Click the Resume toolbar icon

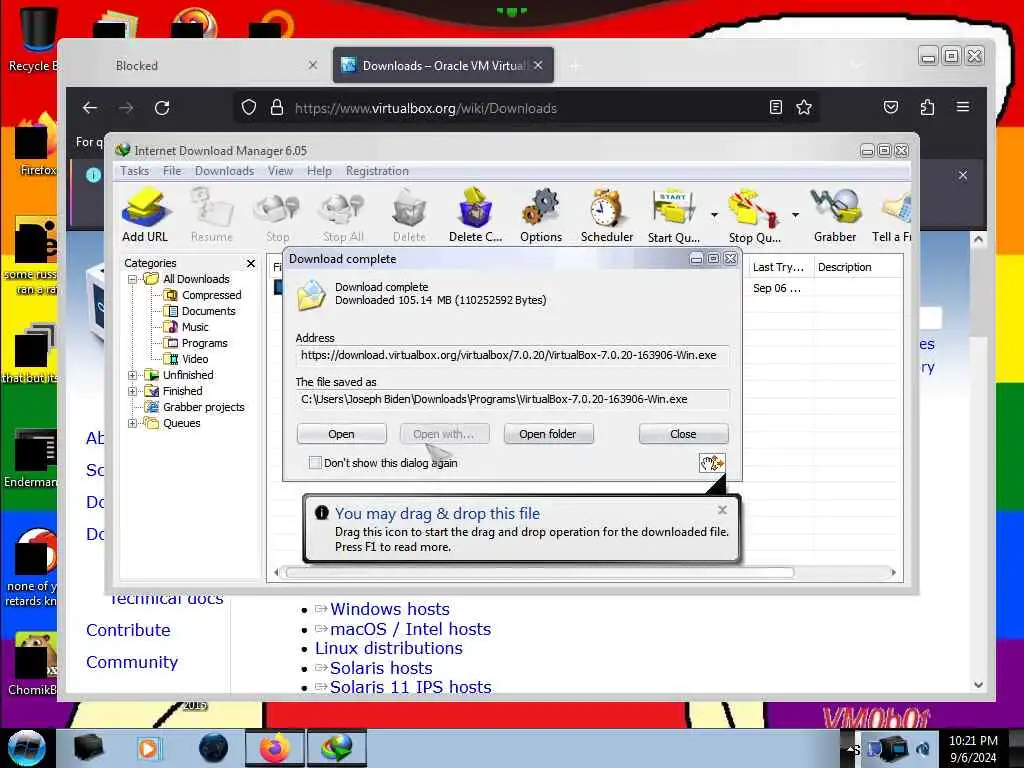pos(212,215)
